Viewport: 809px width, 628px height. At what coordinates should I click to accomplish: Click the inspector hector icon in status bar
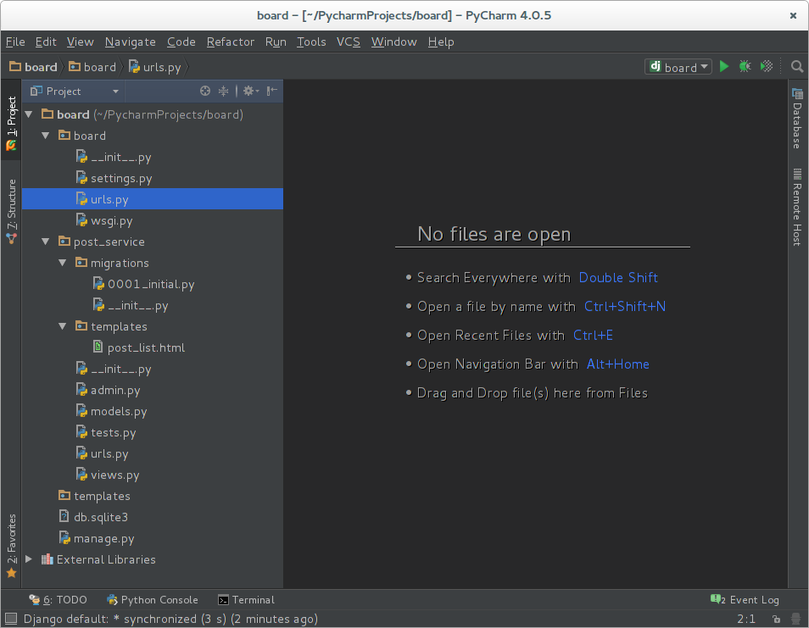point(796,619)
